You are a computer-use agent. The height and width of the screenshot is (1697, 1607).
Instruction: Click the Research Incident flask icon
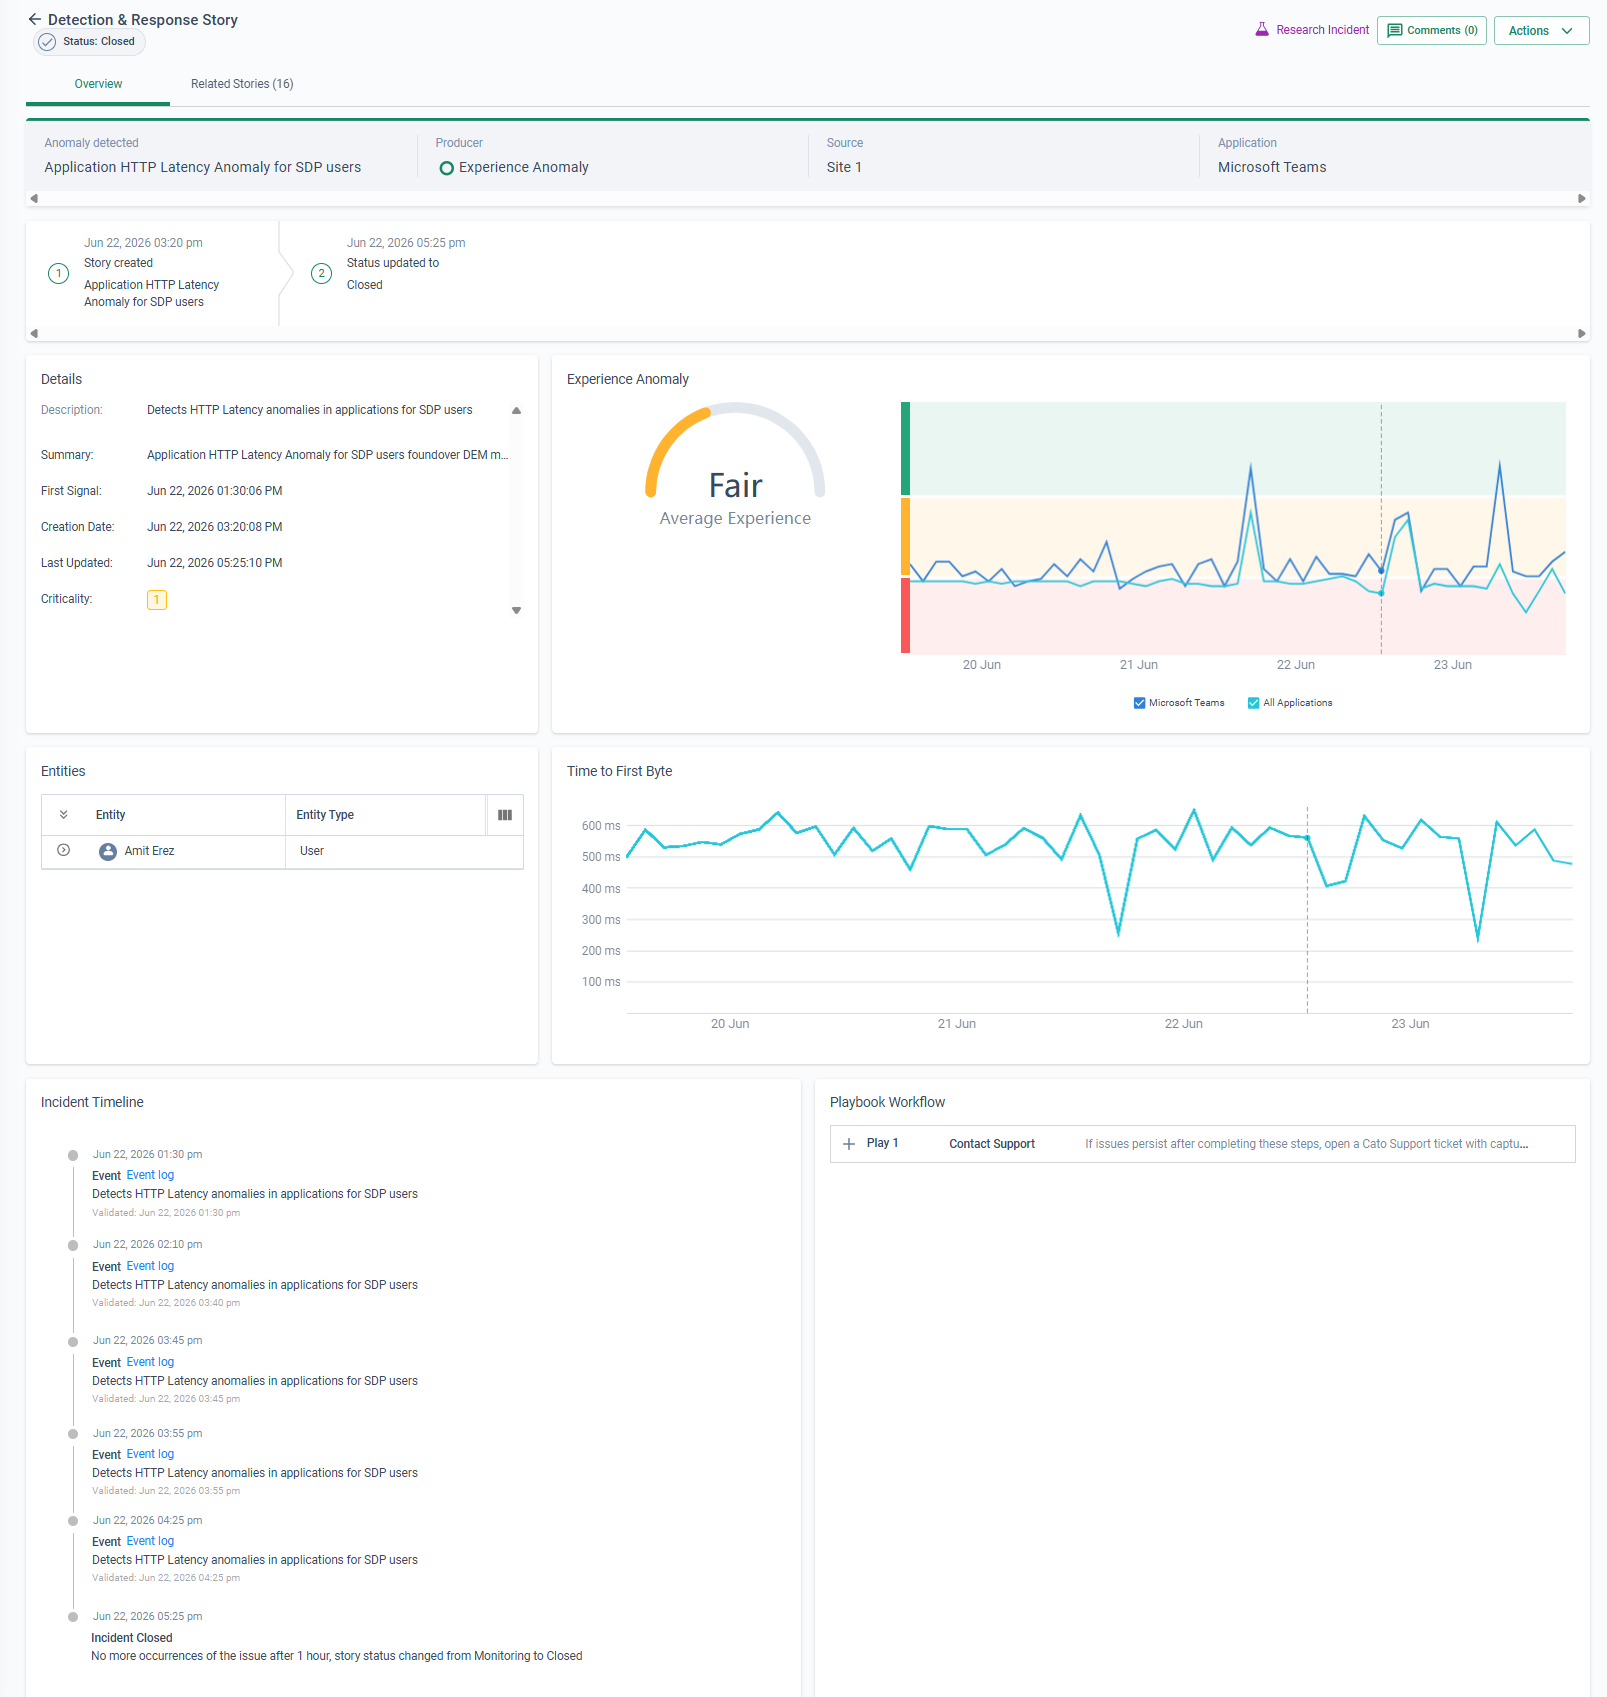point(1262,30)
